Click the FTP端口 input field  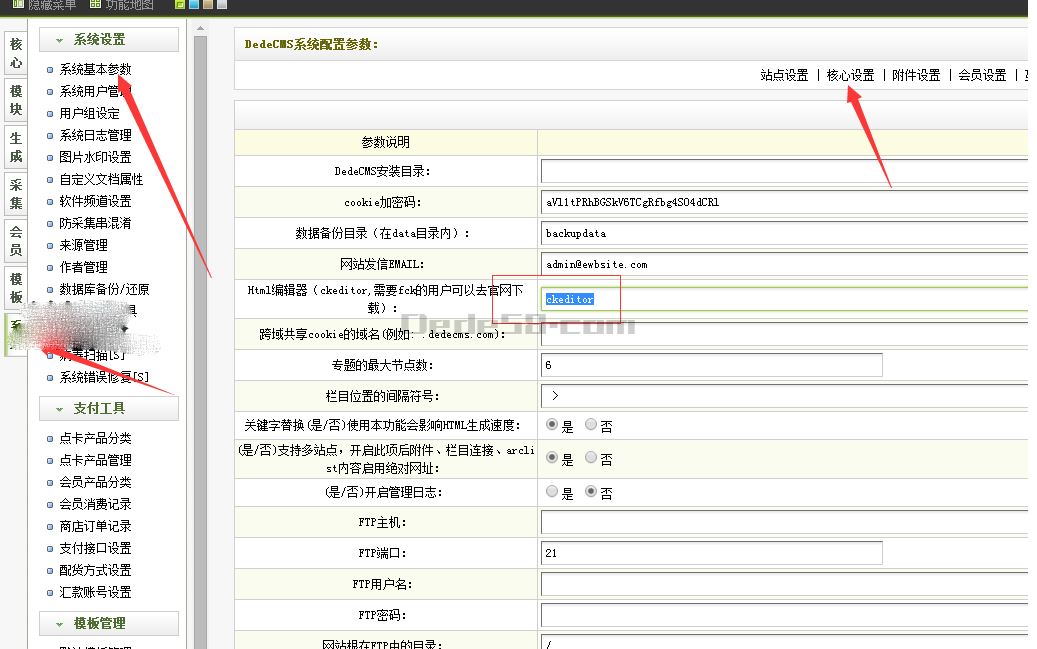click(711, 553)
